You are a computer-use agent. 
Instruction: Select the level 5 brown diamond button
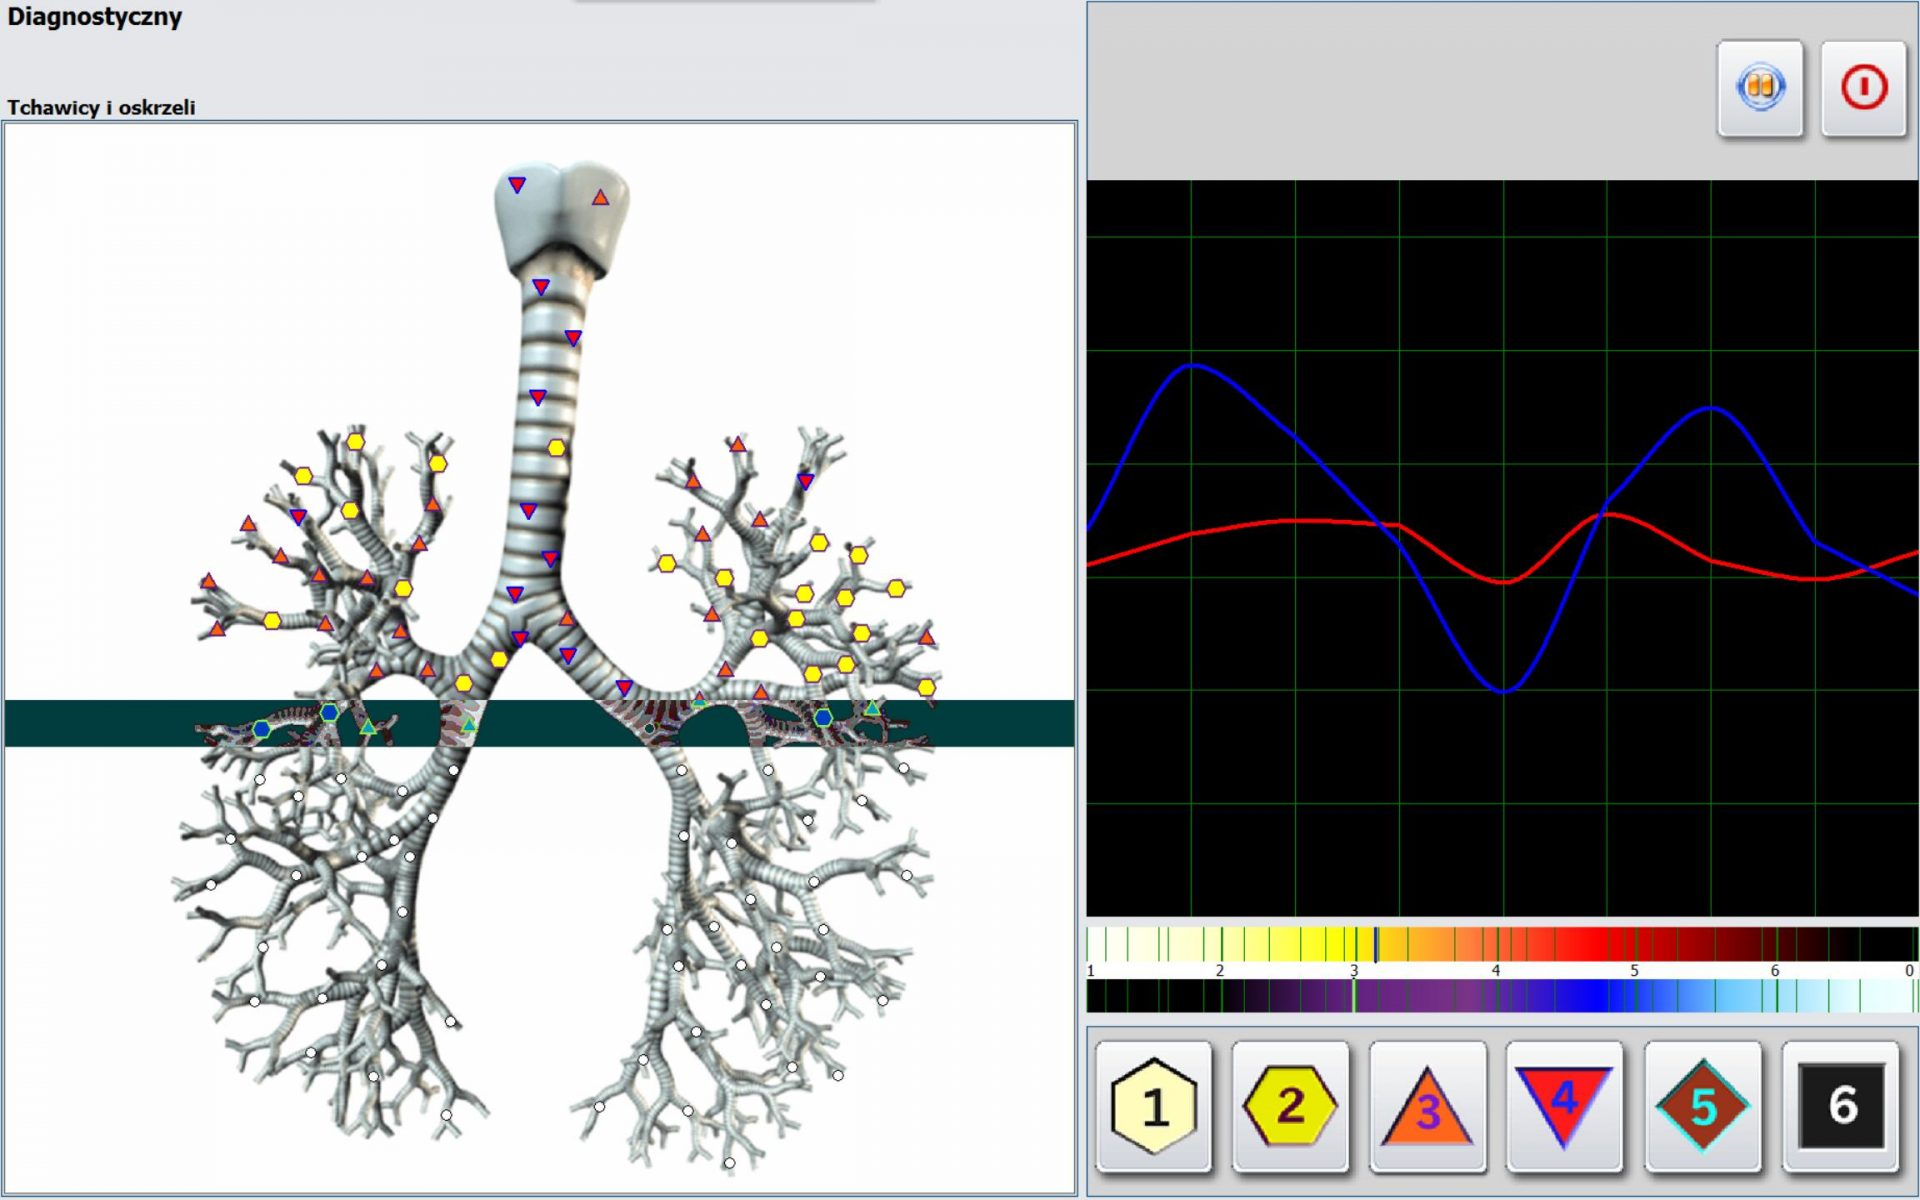[1702, 1106]
